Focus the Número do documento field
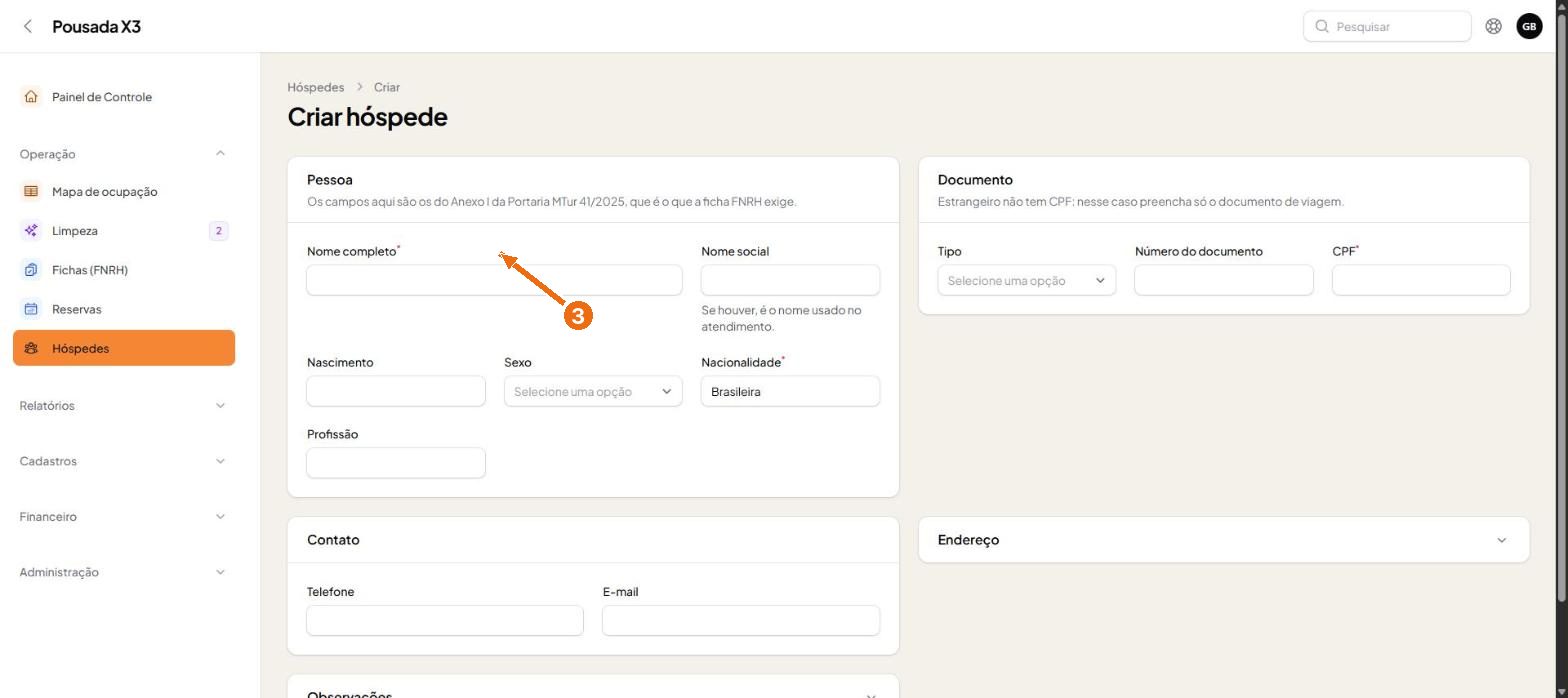Viewport: 1568px width, 698px height. tap(1224, 280)
